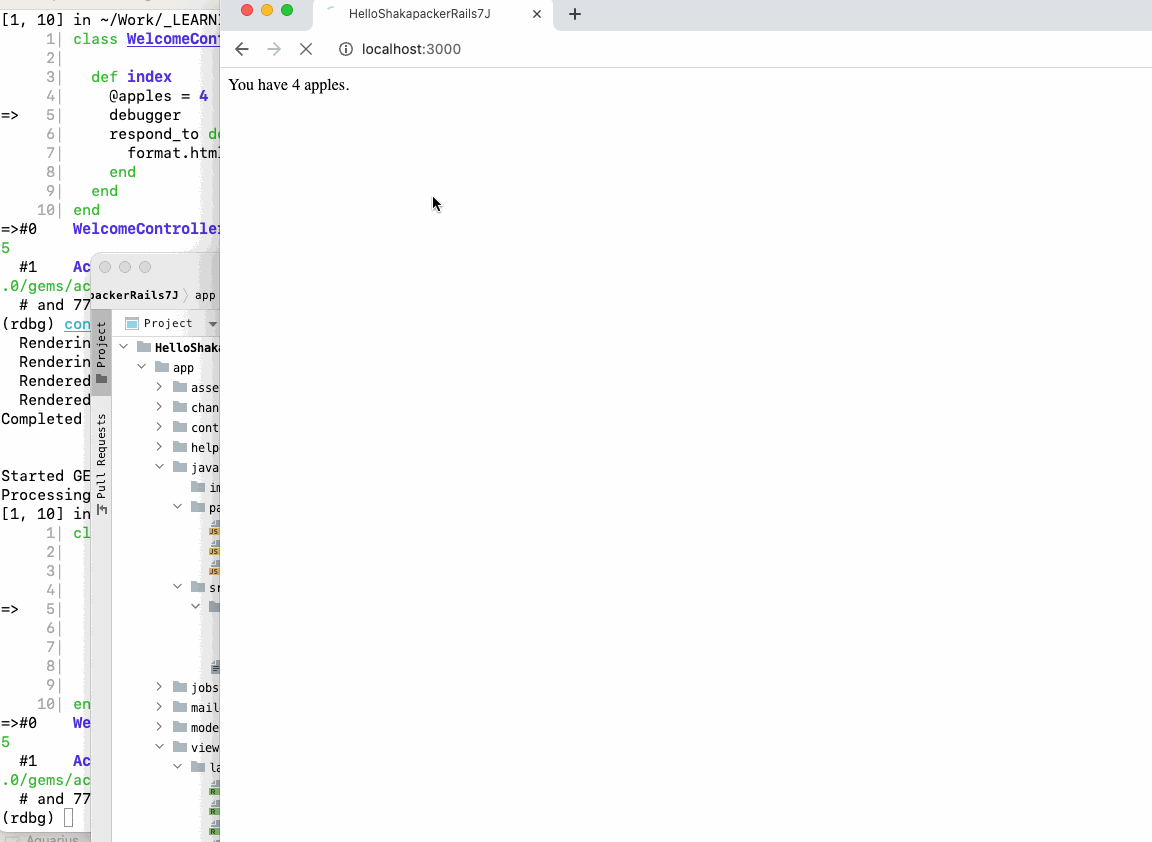This screenshot has width=1152, height=842.
Task: Switch to the HelloShakapackerRails7J browser tab
Action: [x=420, y=14]
